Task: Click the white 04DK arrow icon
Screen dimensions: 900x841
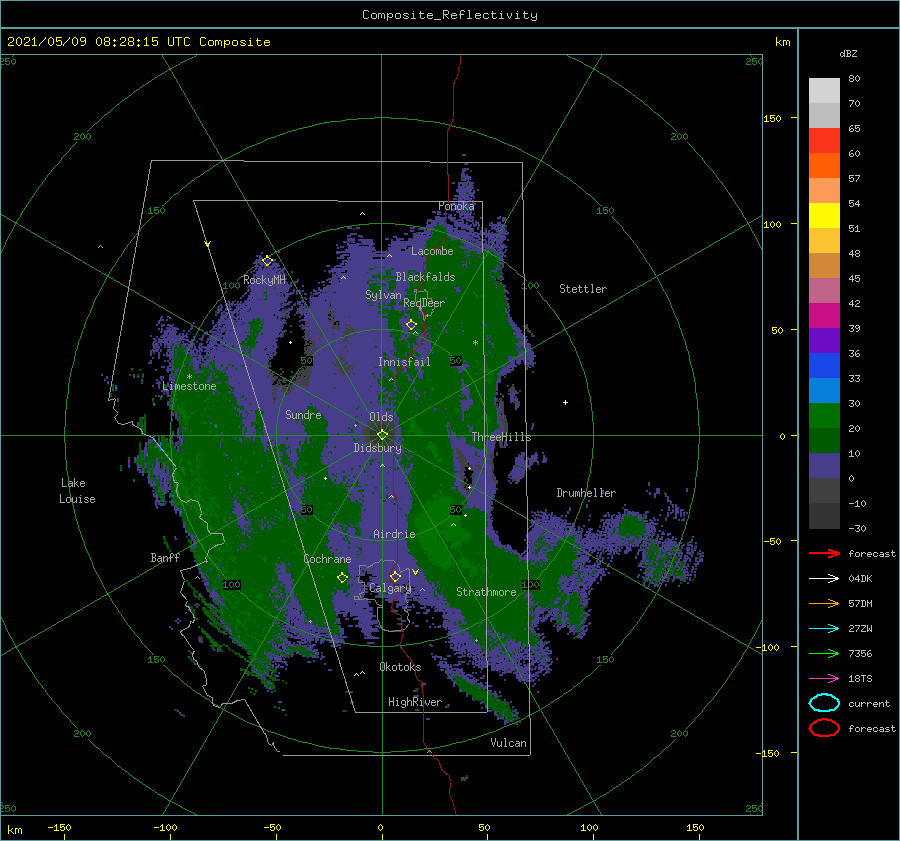Action: tap(824, 578)
